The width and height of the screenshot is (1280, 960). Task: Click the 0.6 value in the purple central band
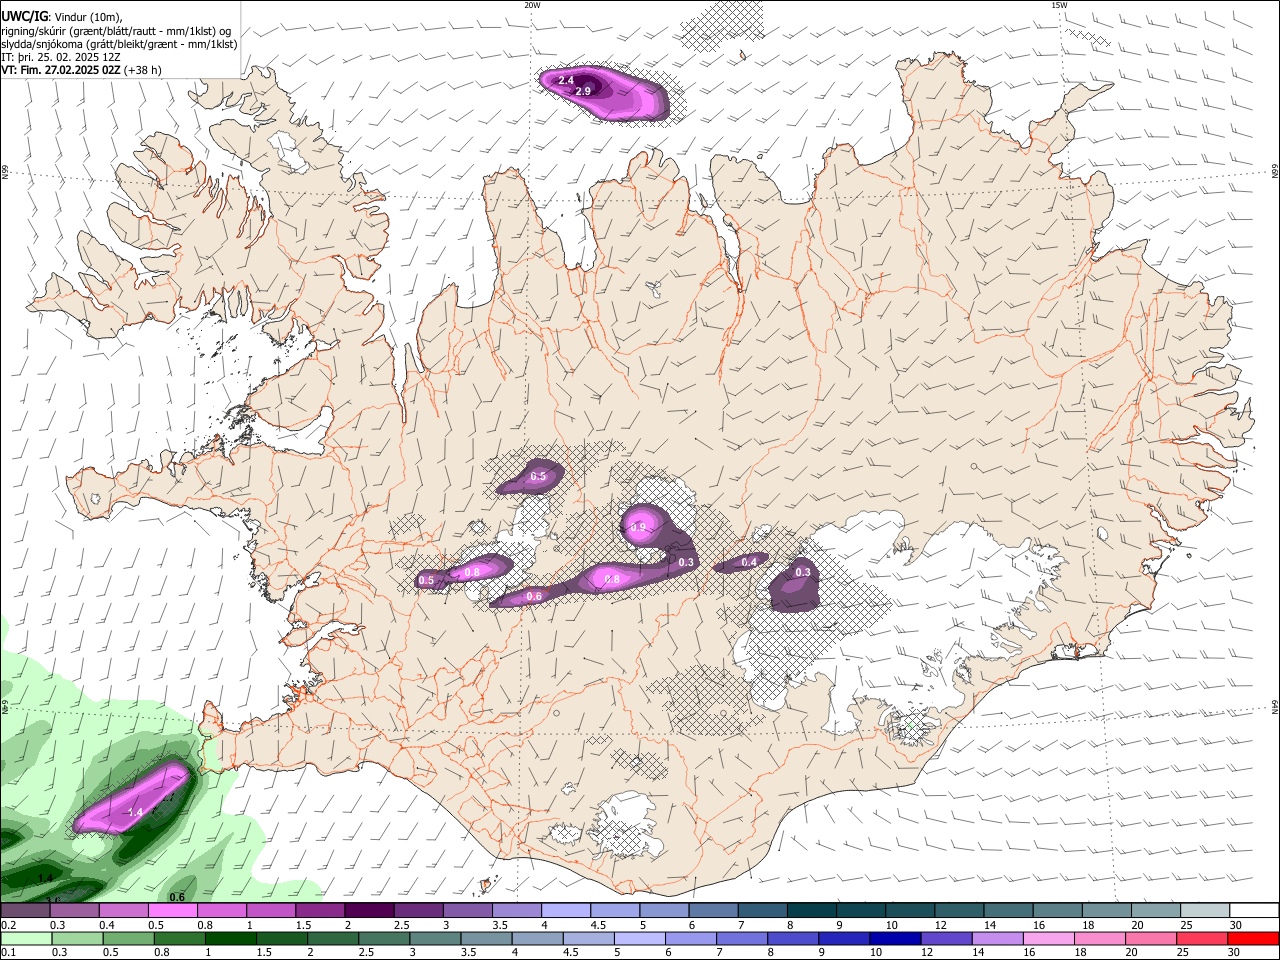tap(534, 596)
